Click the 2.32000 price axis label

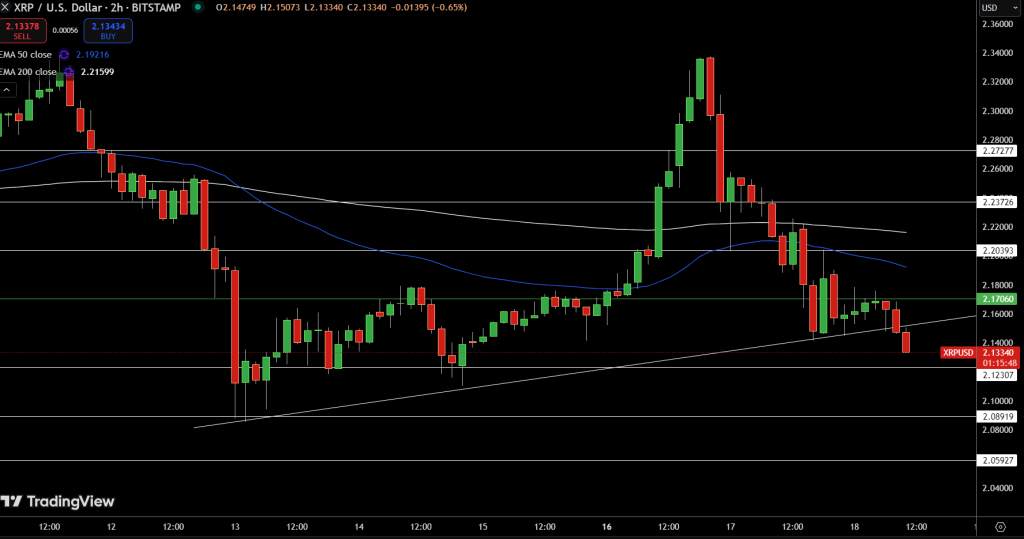point(998,82)
